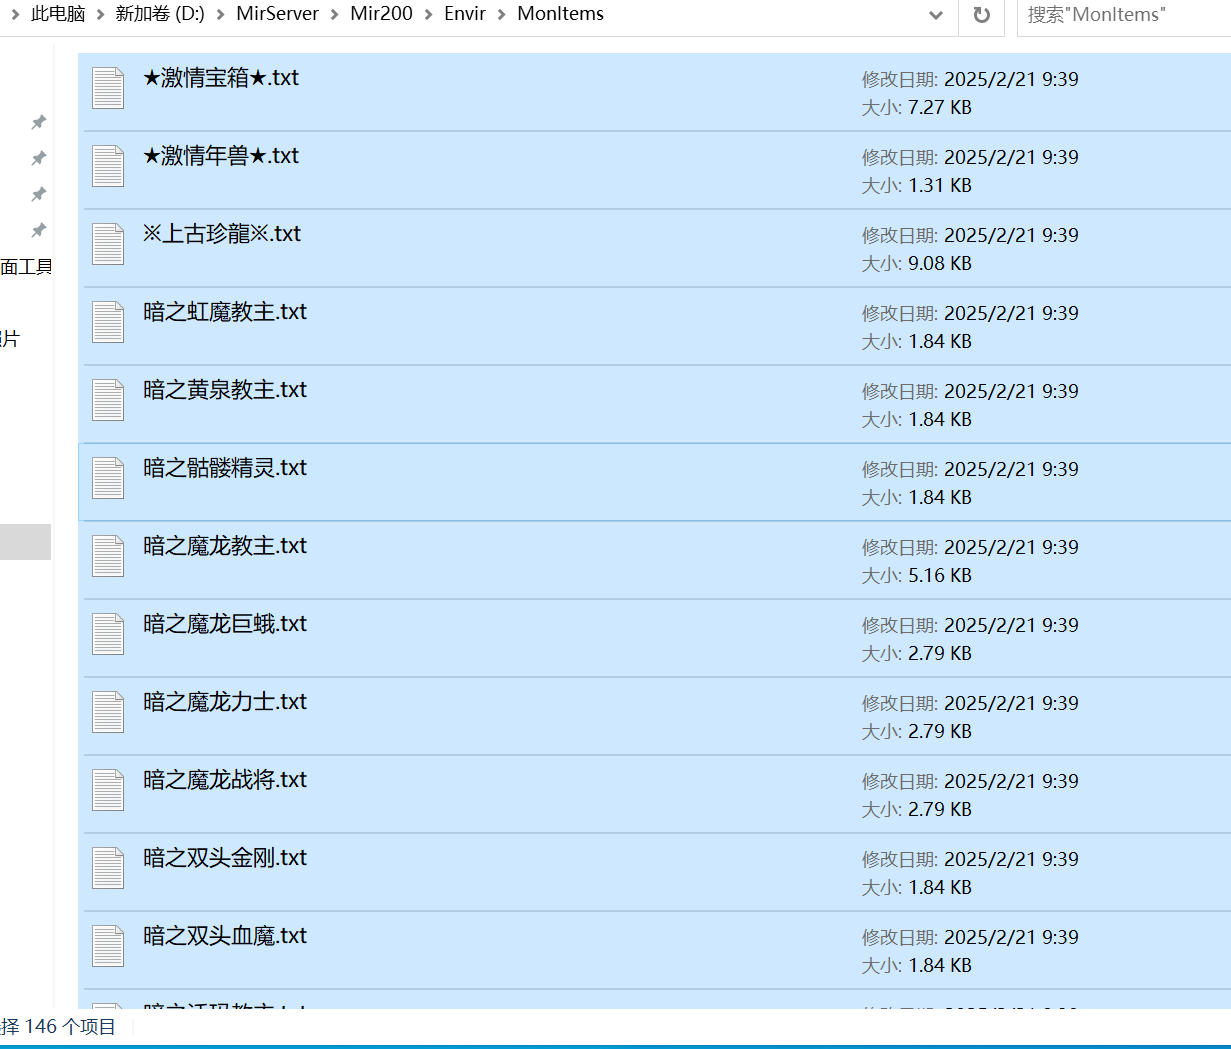The width and height of the screenshot is (1231, 1049).
Task: Click the 1.31 KB size value
Action: 940,185
